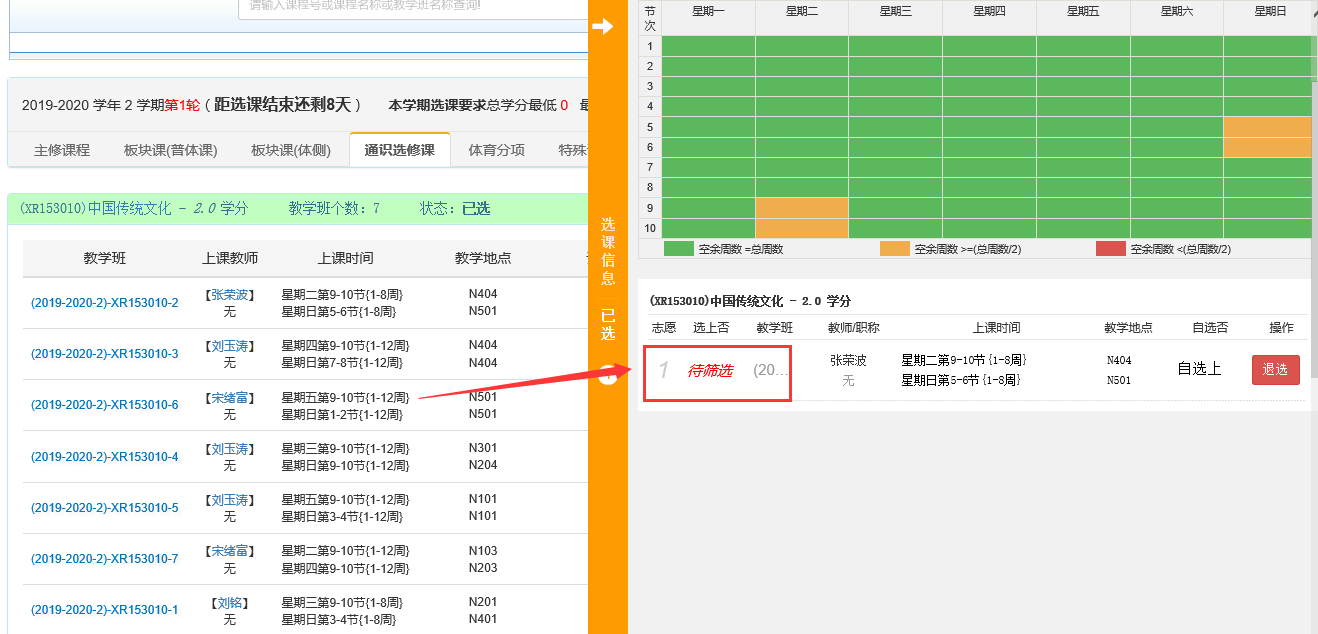The width and height of the screenshot is (1318, 634).
Task: Click the 选课信息 label on orange sidebar
Action: [607, 251]
